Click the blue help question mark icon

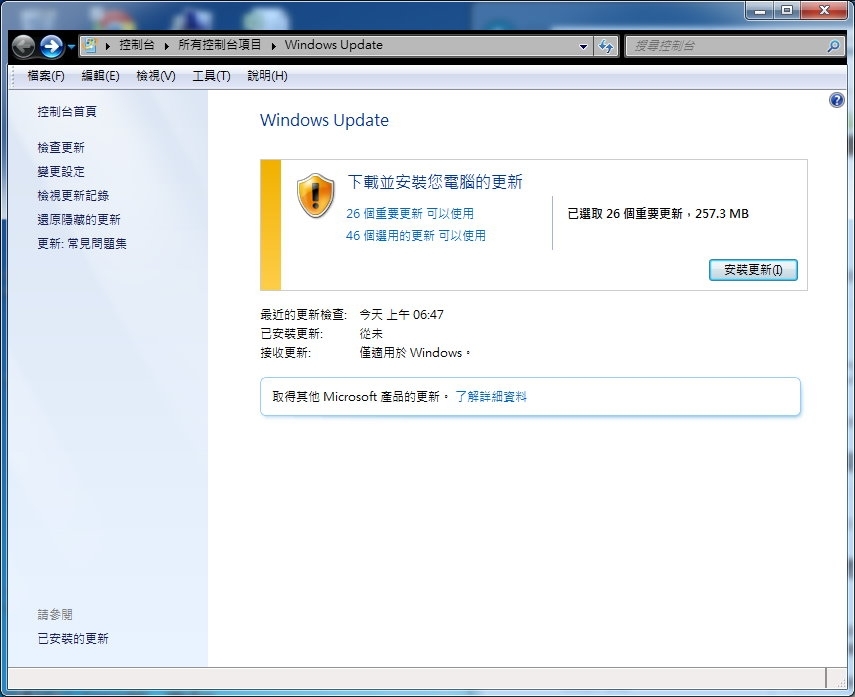tap(836, 100)
